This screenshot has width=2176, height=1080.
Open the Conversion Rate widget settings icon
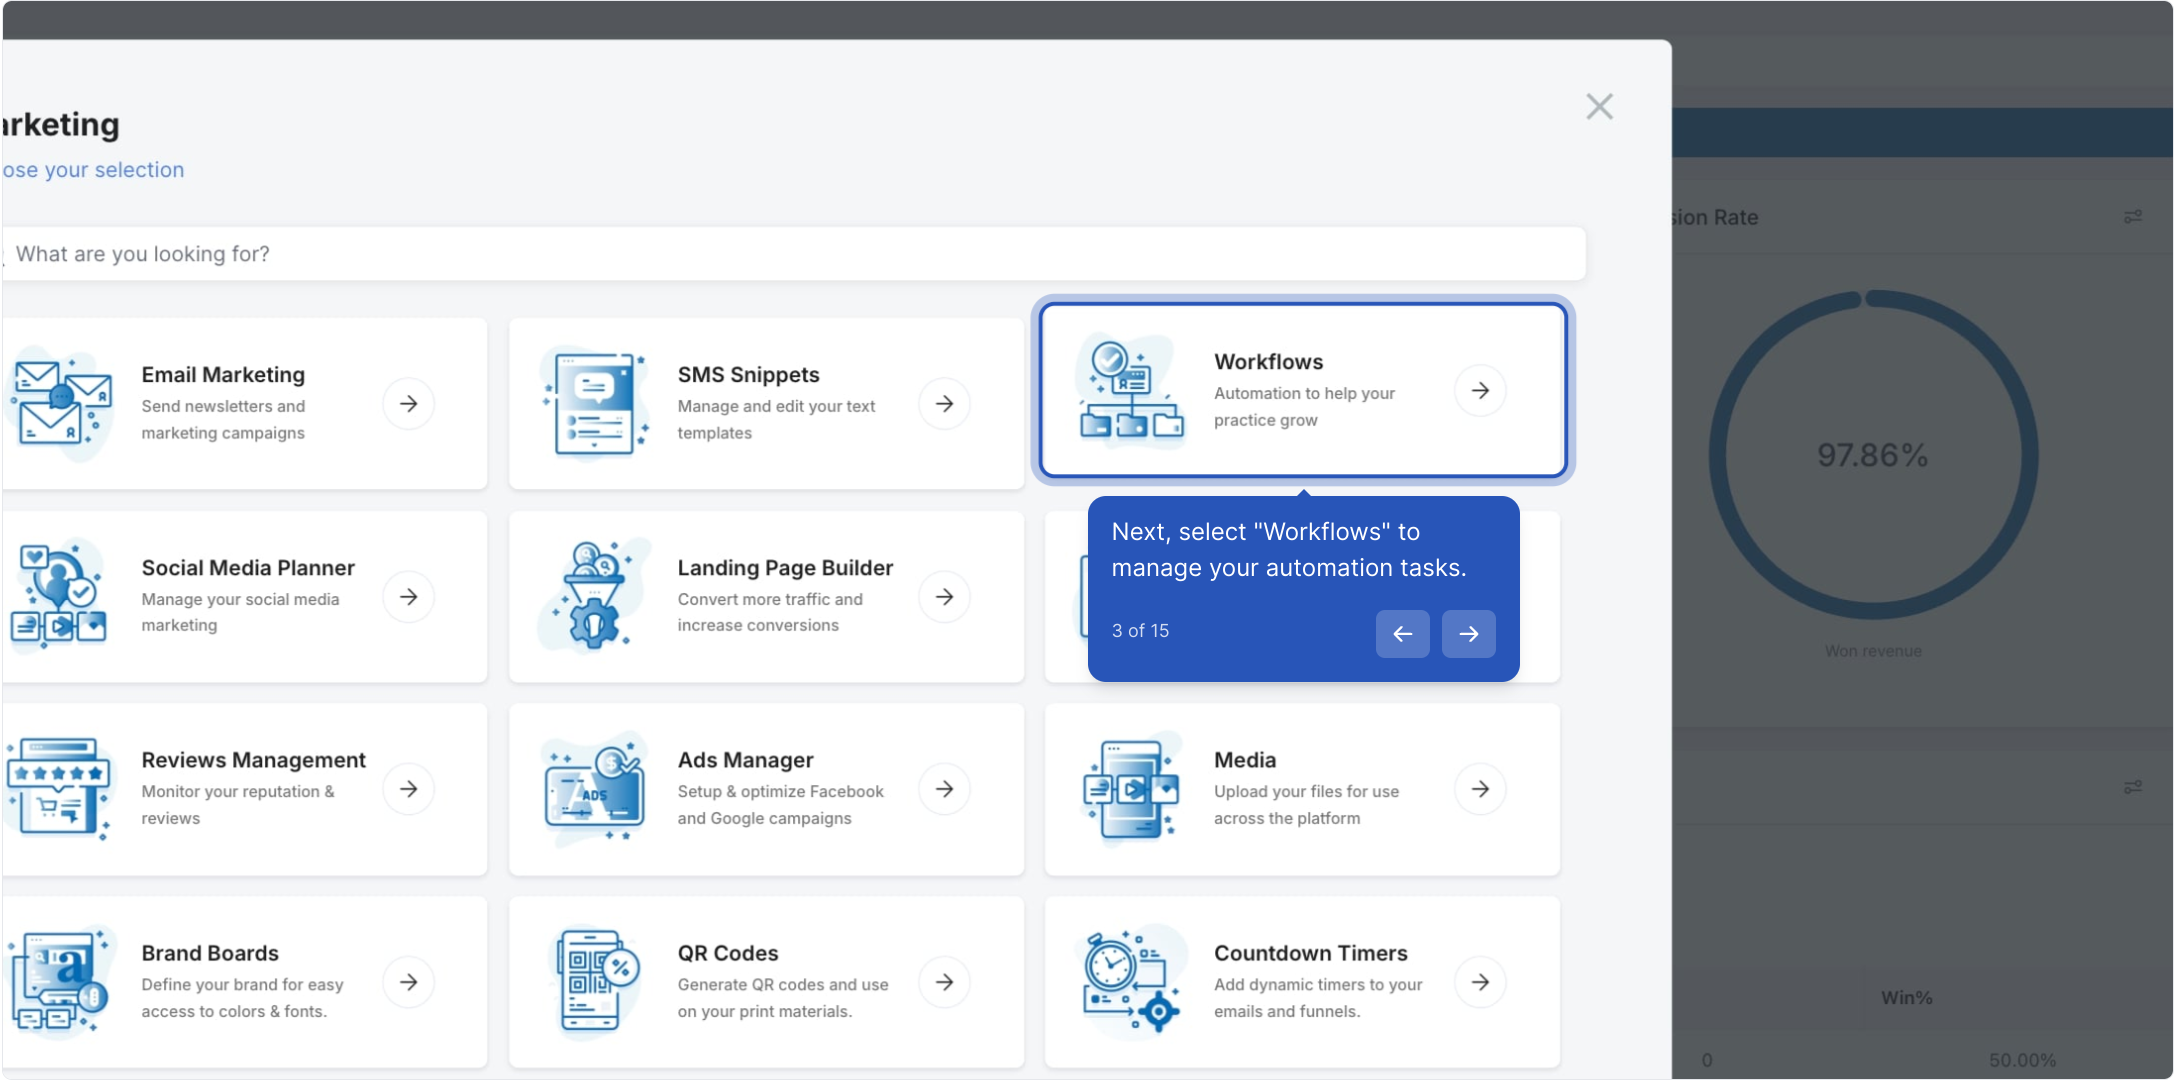pyautogui.click(x=2132, y=217)
